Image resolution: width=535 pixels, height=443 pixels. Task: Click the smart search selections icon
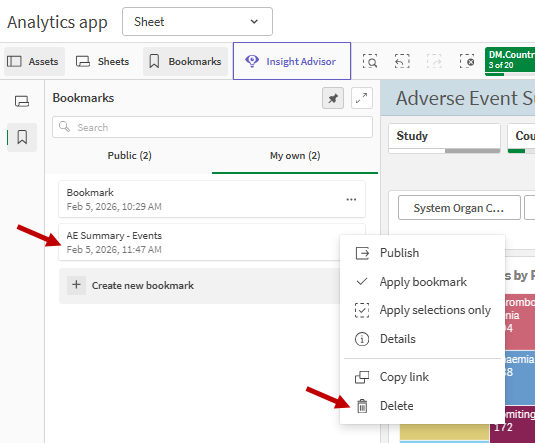370,61
